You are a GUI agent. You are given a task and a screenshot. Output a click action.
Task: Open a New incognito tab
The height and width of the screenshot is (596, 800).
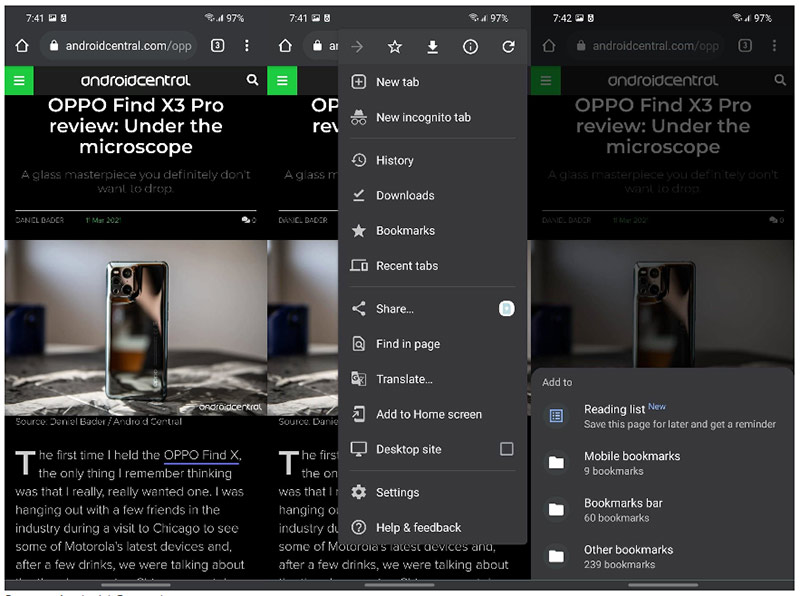433,117
